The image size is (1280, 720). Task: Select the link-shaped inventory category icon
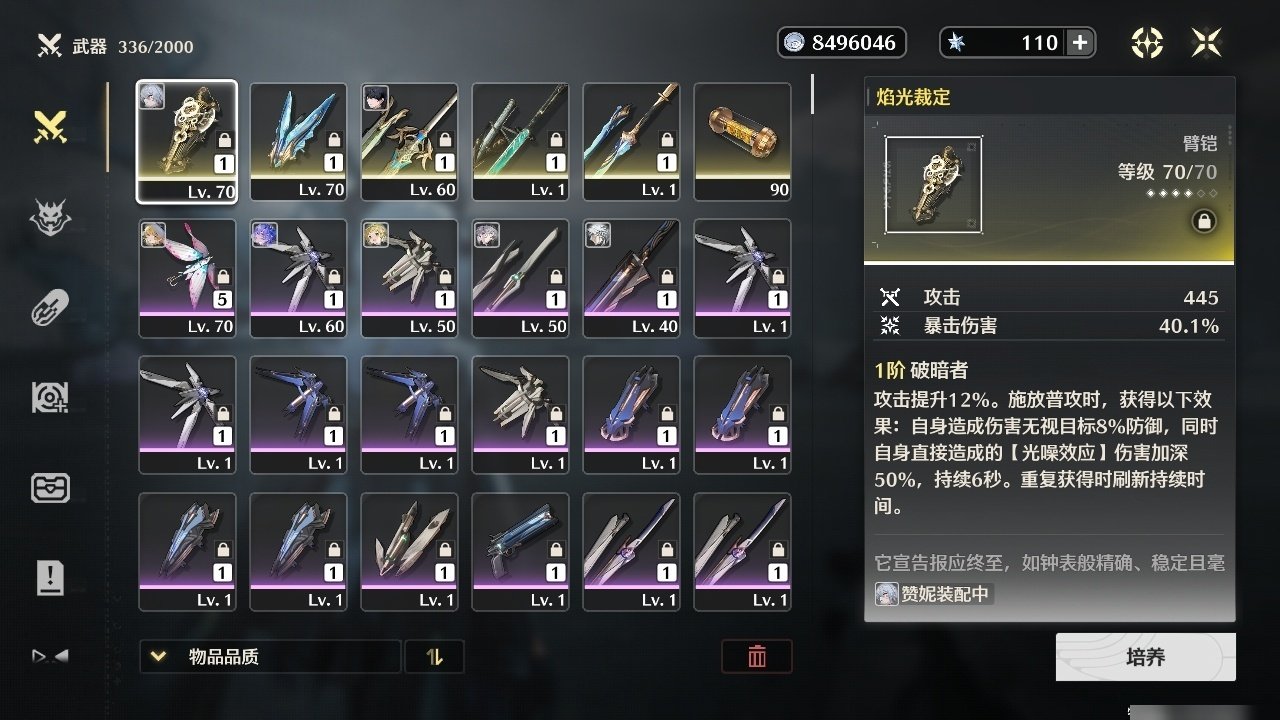tap(50, 307)
